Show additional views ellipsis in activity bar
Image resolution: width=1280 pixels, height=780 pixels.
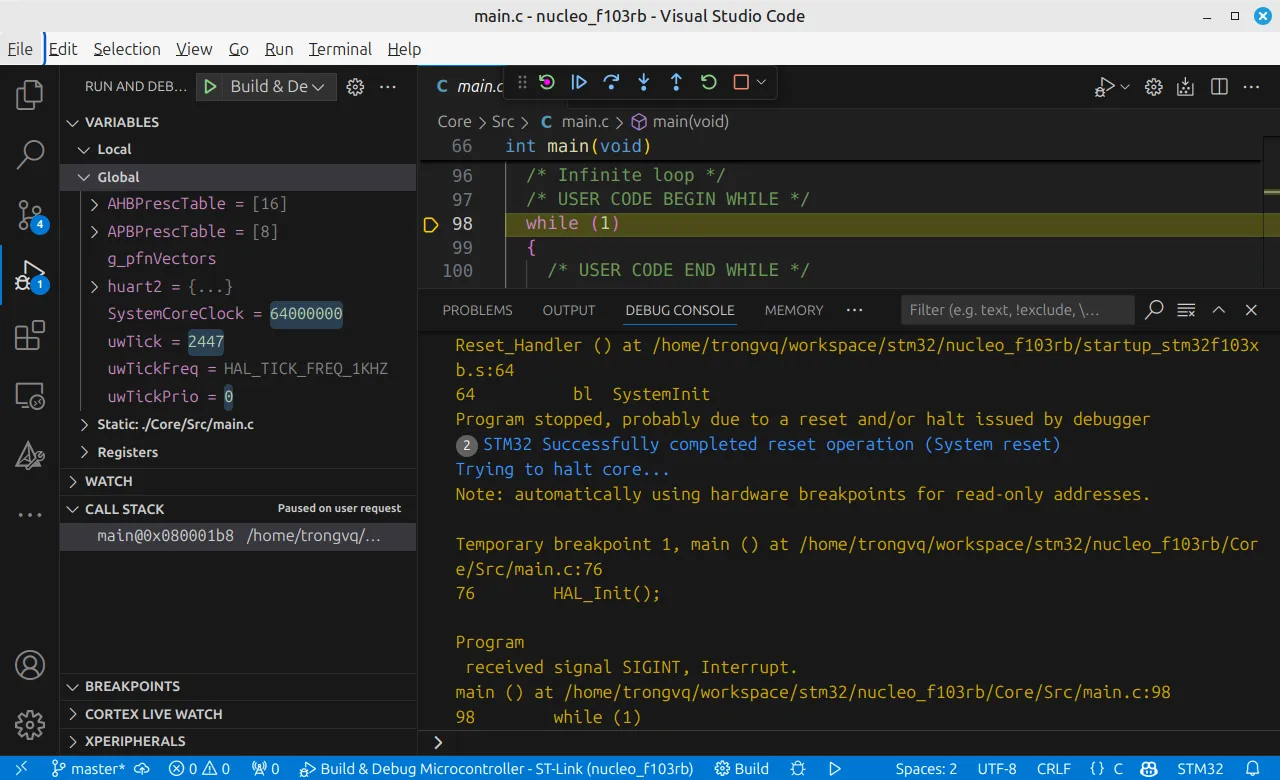(x=30, y=515)
